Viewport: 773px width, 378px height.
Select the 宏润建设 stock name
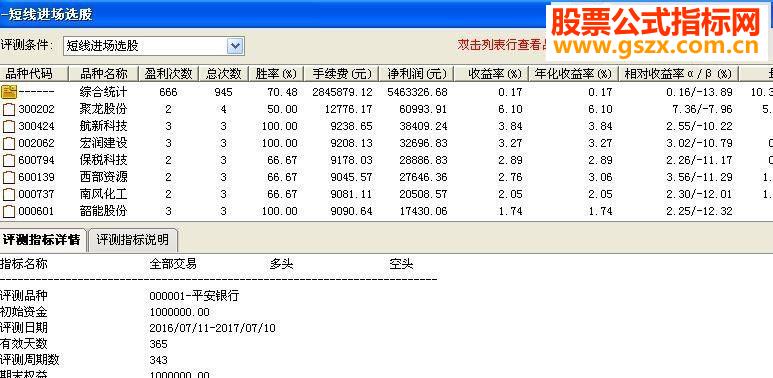click(104, 143)
